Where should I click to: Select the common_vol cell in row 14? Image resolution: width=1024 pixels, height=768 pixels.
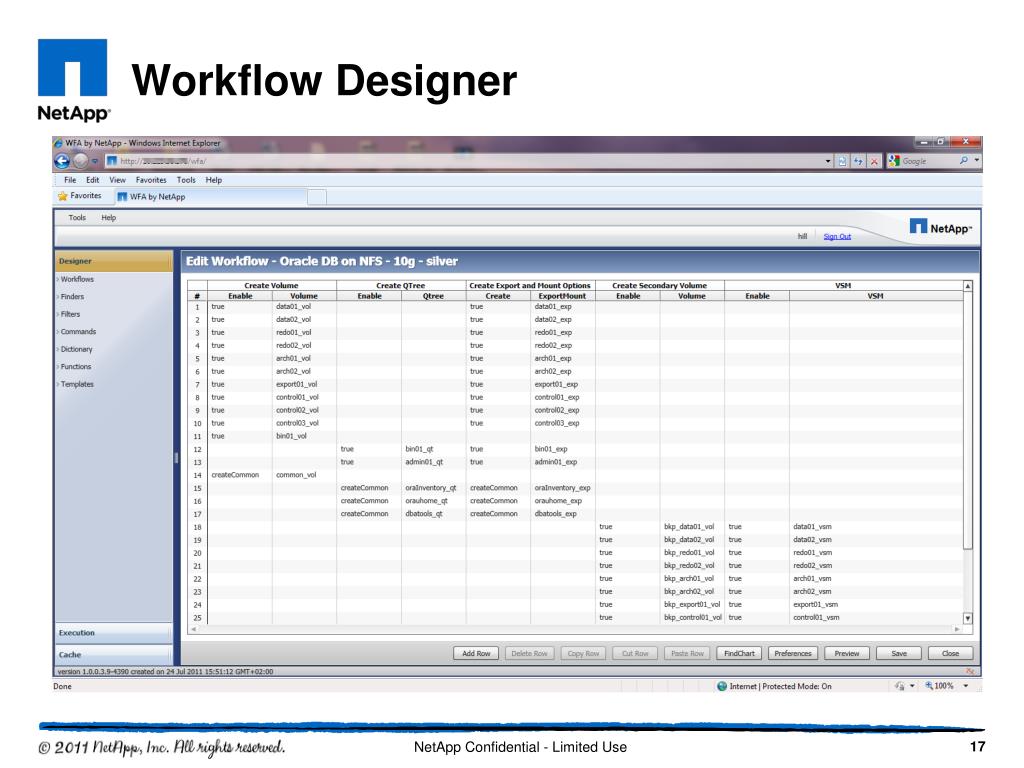point(304,475)
